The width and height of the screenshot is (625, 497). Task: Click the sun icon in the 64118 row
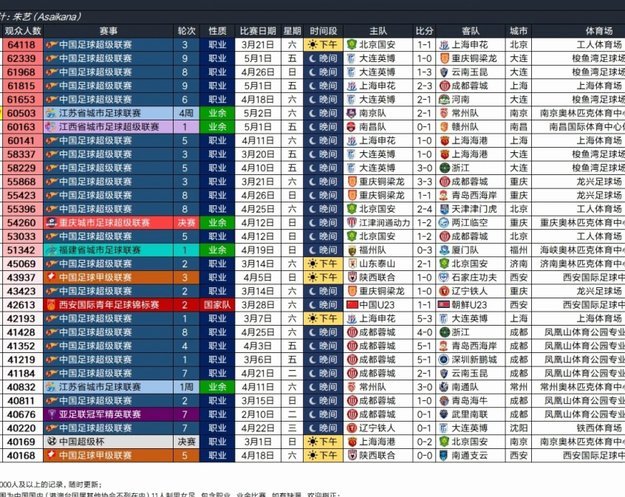coord(313,45)
